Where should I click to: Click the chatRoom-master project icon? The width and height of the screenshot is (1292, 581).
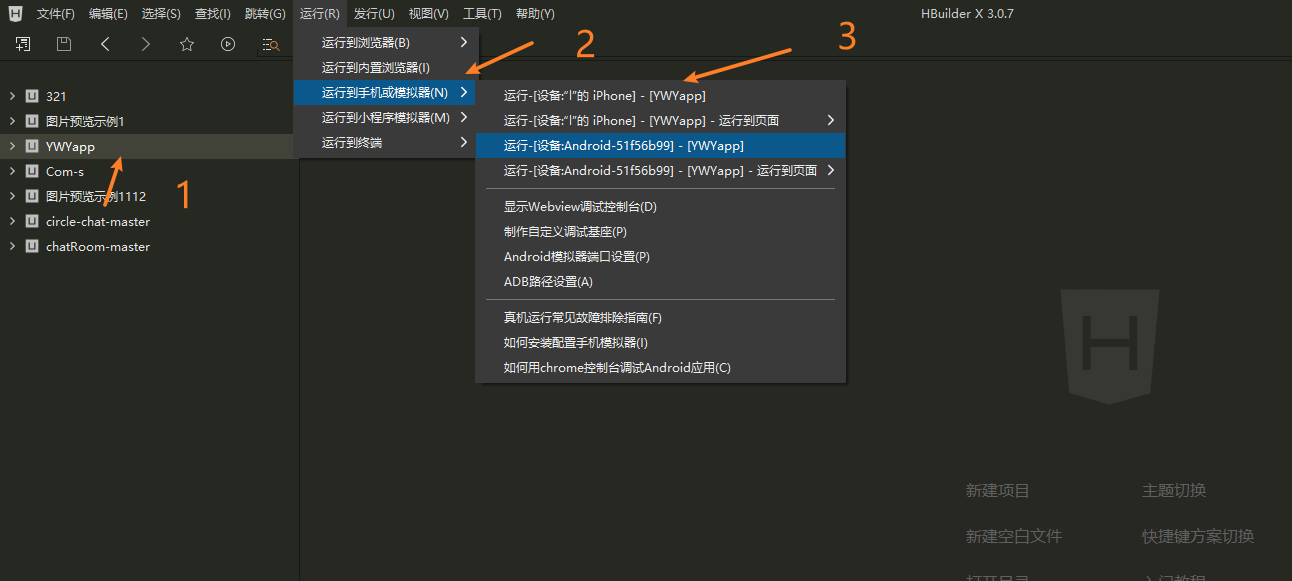click(32, 246)
